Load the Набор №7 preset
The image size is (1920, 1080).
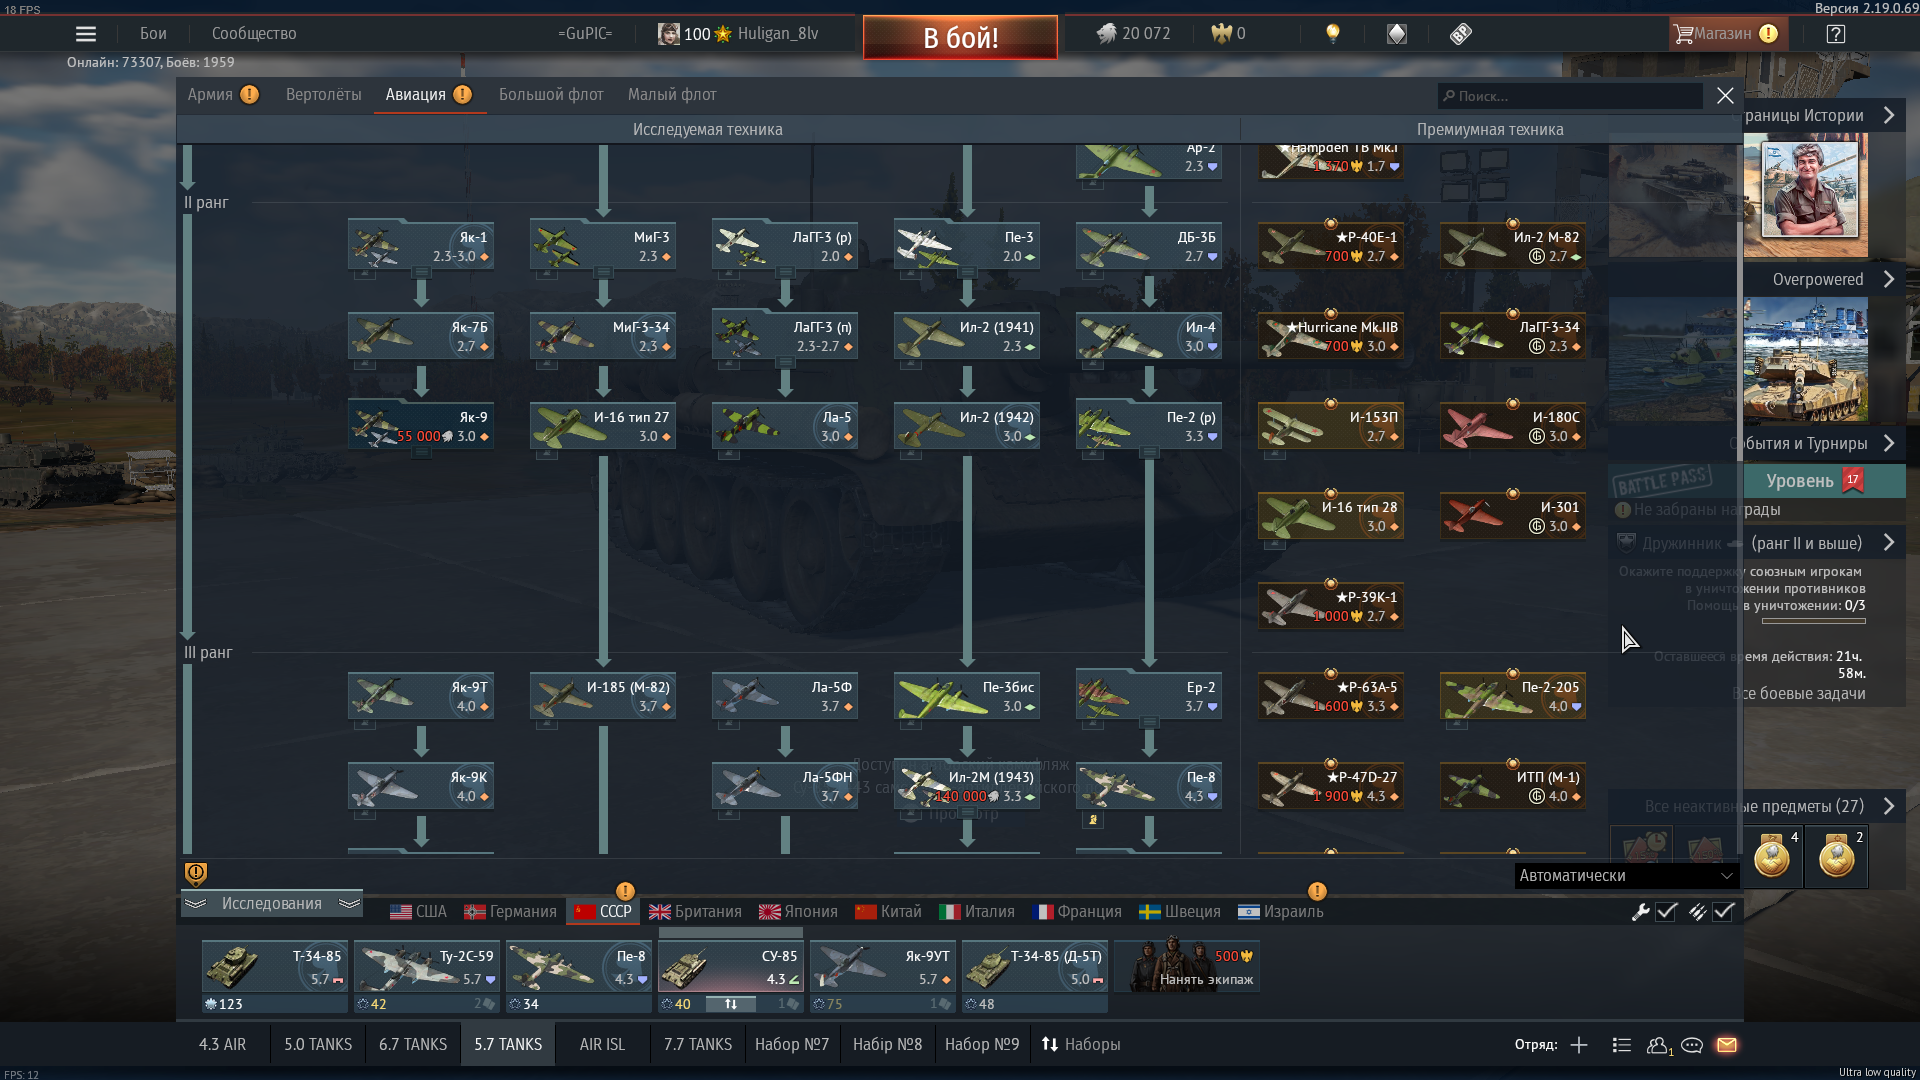(x=792, y=1045)
